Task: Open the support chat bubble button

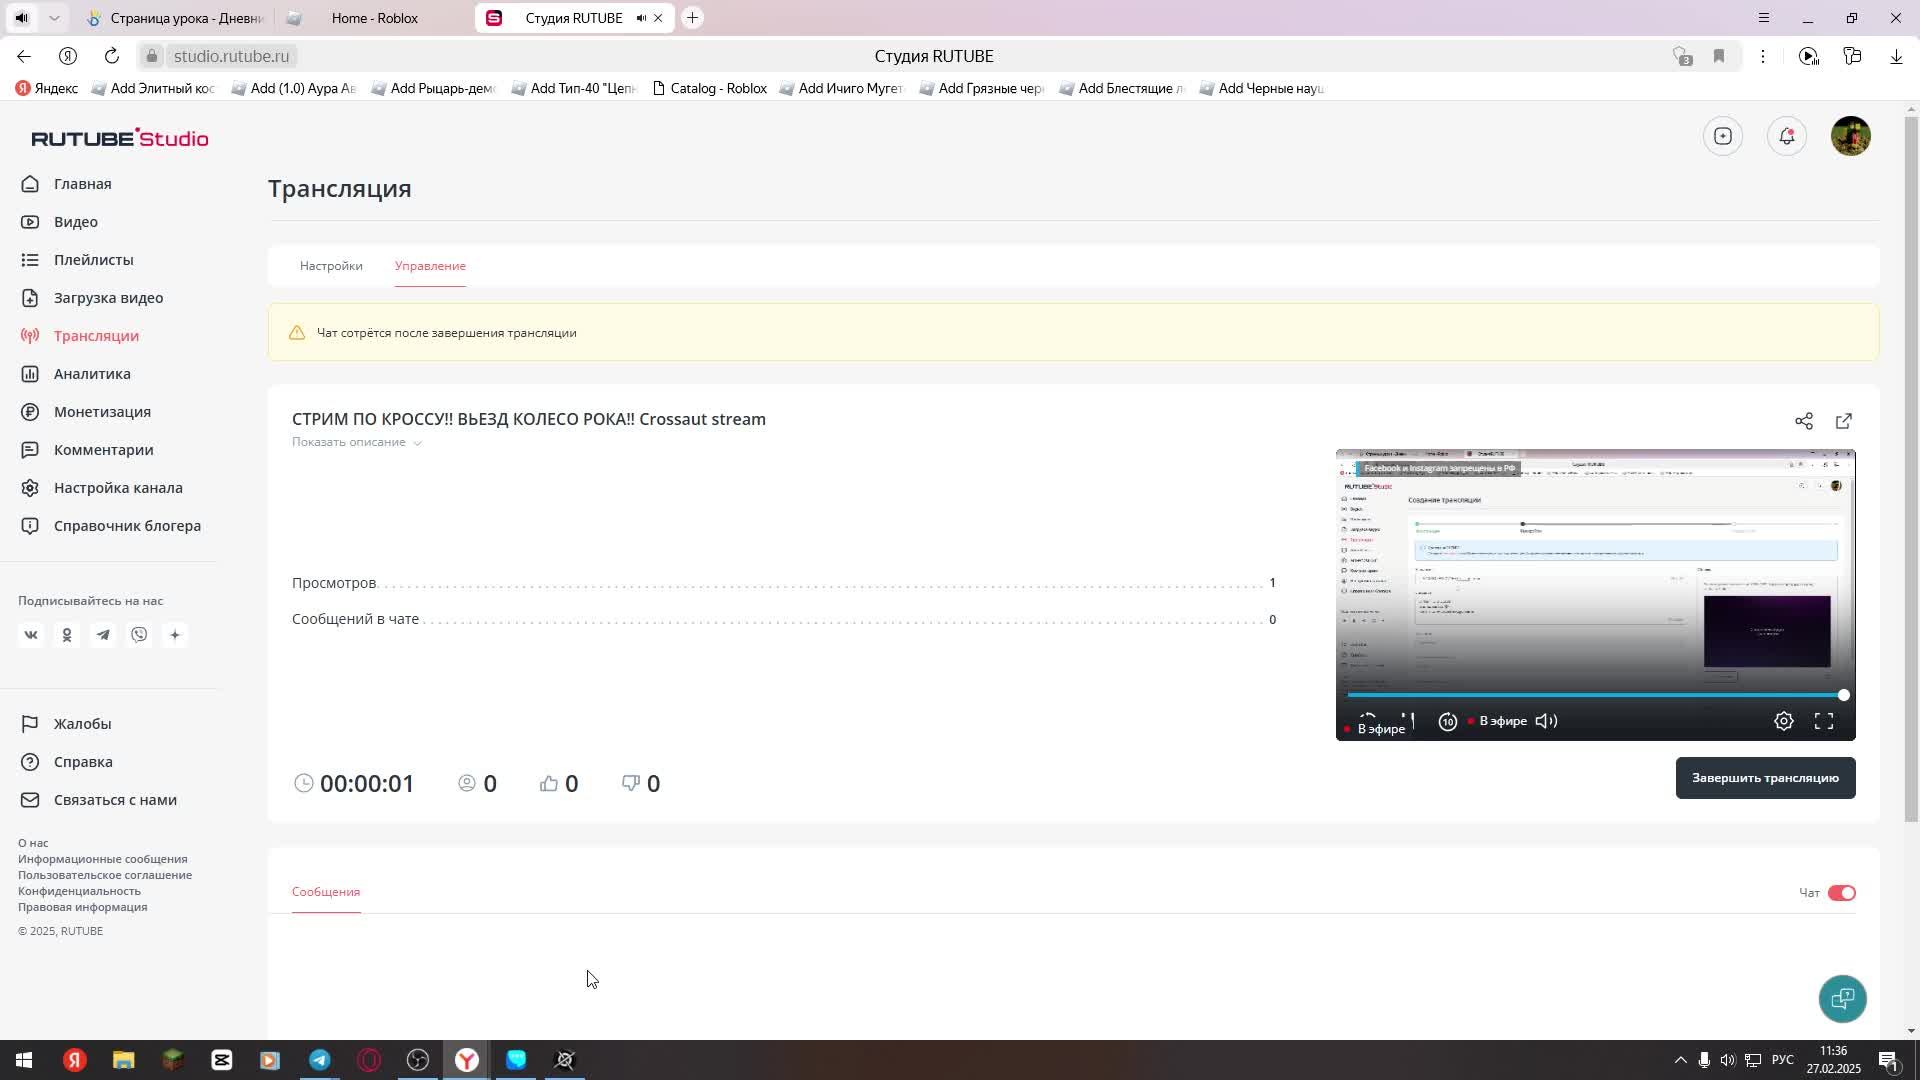Action: click(x=1842, y=998)
